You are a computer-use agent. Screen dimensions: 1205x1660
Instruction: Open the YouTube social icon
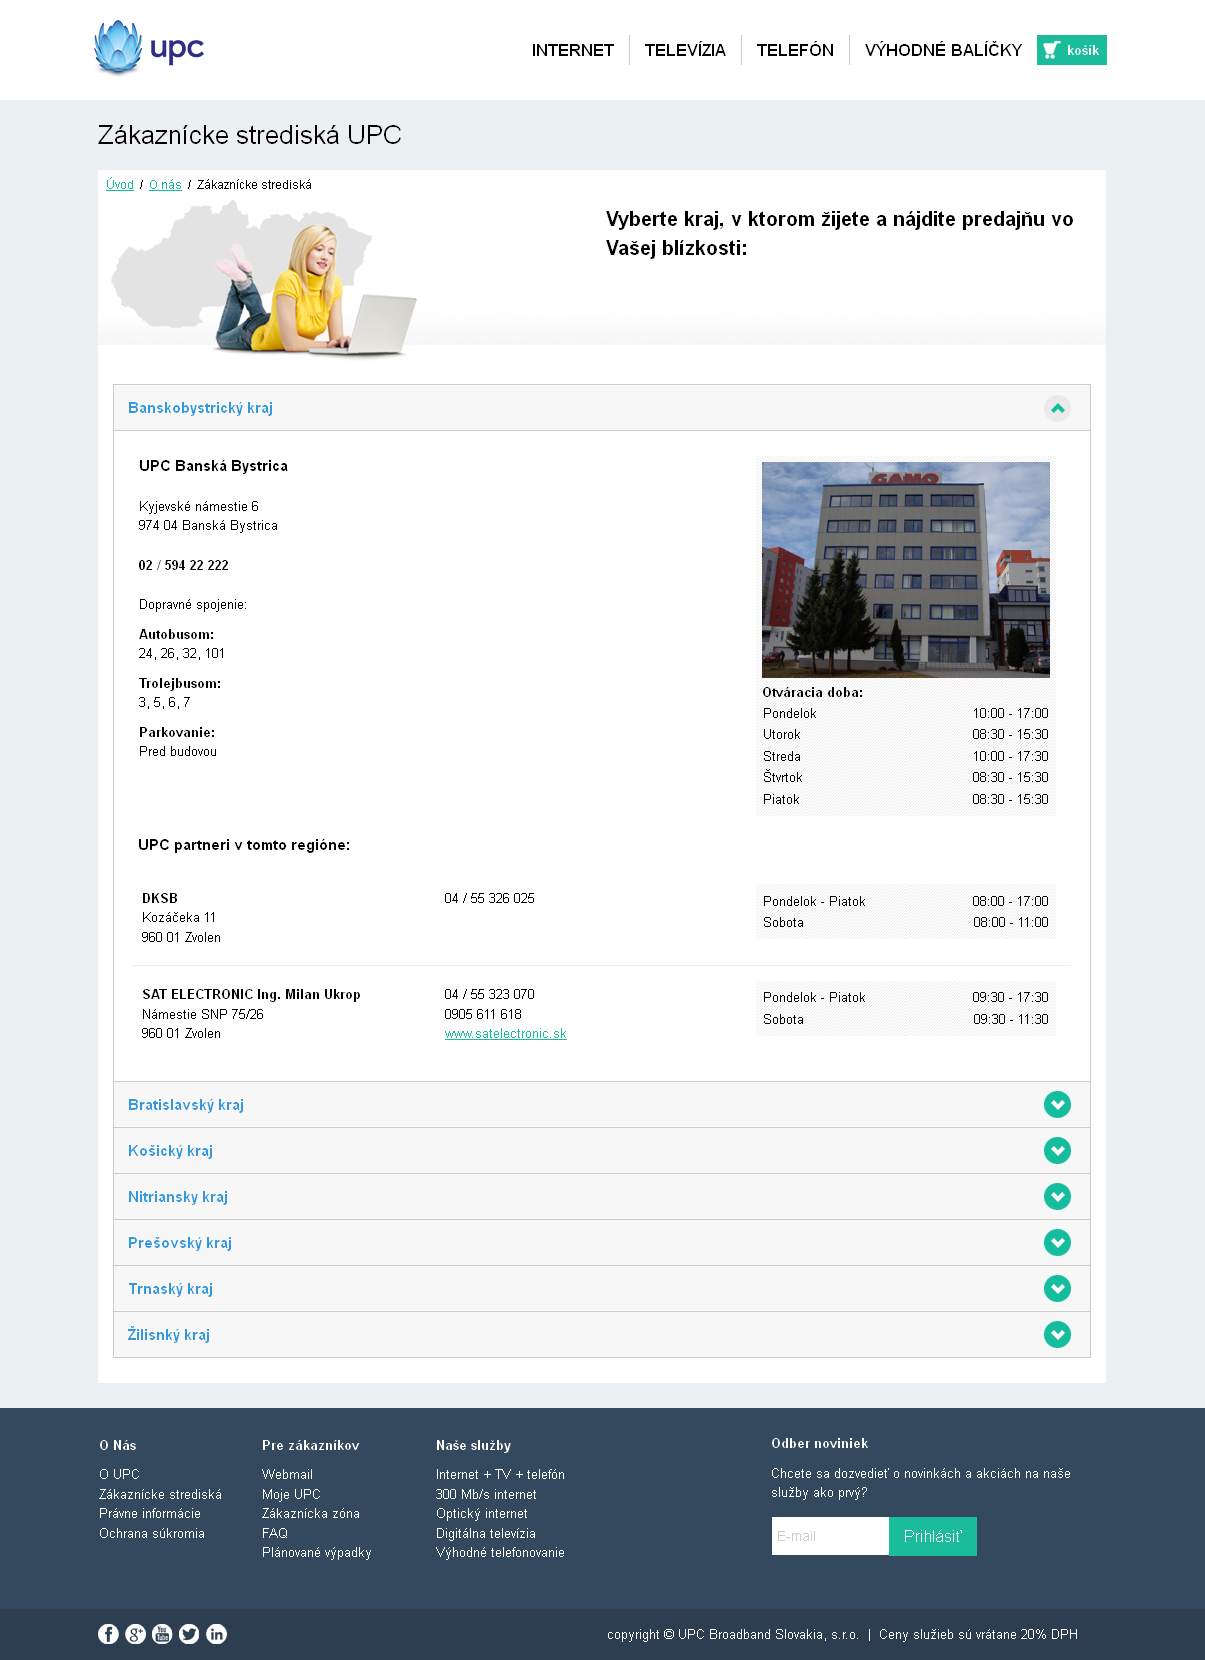[162, 1634]
